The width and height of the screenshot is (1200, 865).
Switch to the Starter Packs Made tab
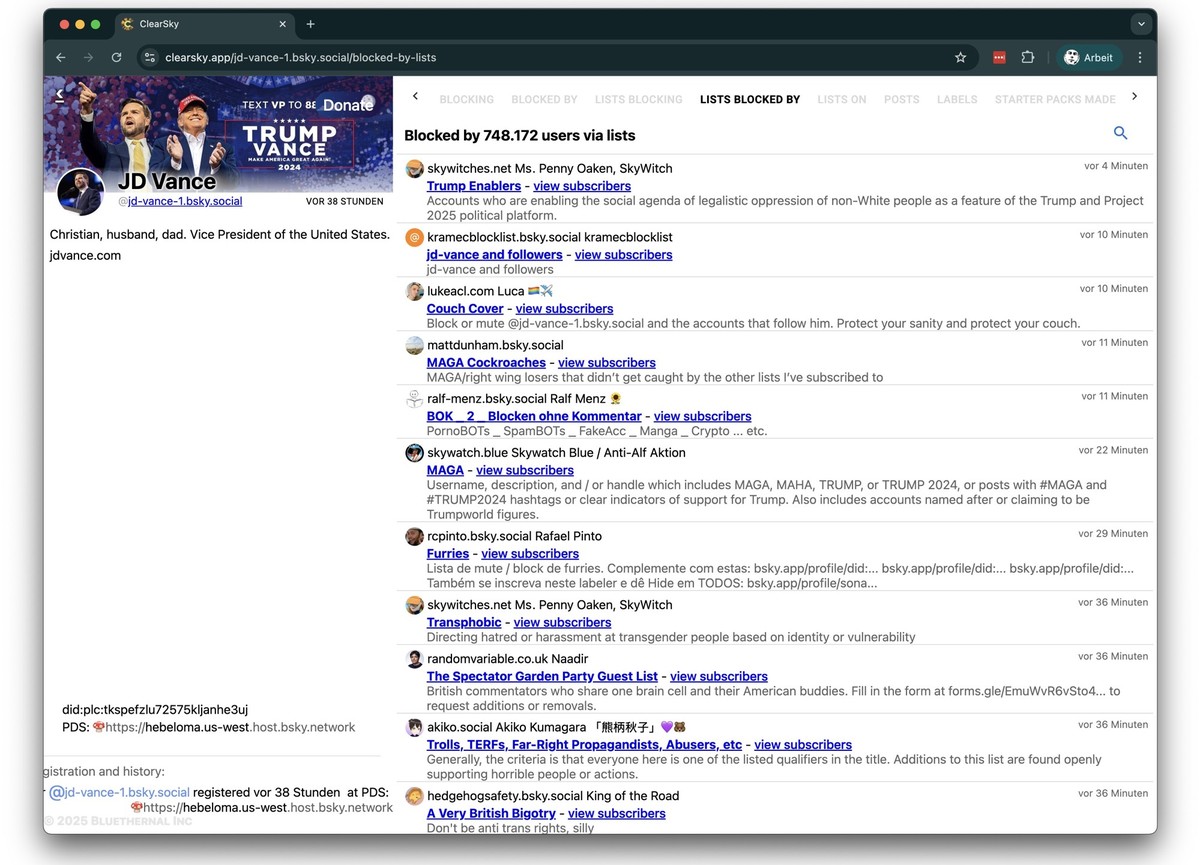1055,100
